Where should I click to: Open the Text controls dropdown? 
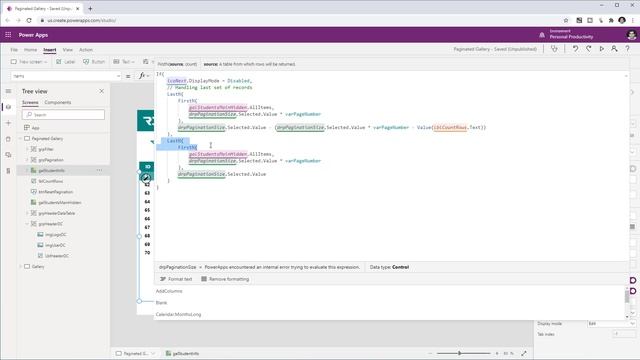(124, 62)
